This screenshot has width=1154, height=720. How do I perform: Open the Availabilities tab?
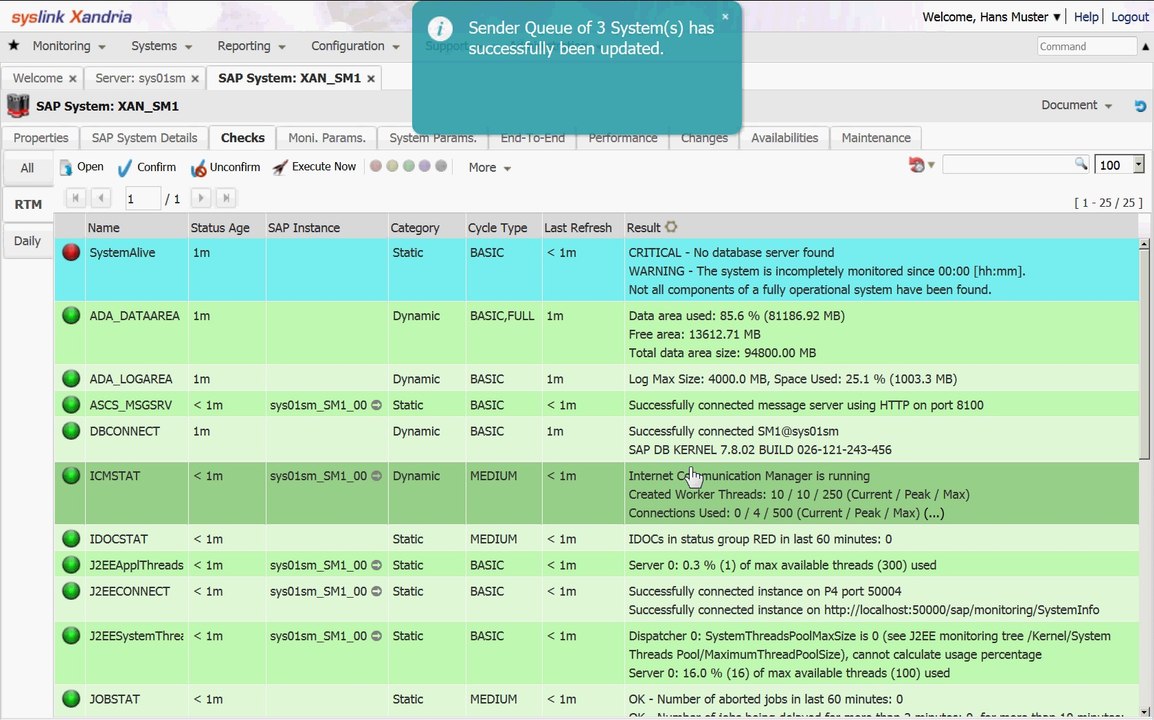point(785,138)
